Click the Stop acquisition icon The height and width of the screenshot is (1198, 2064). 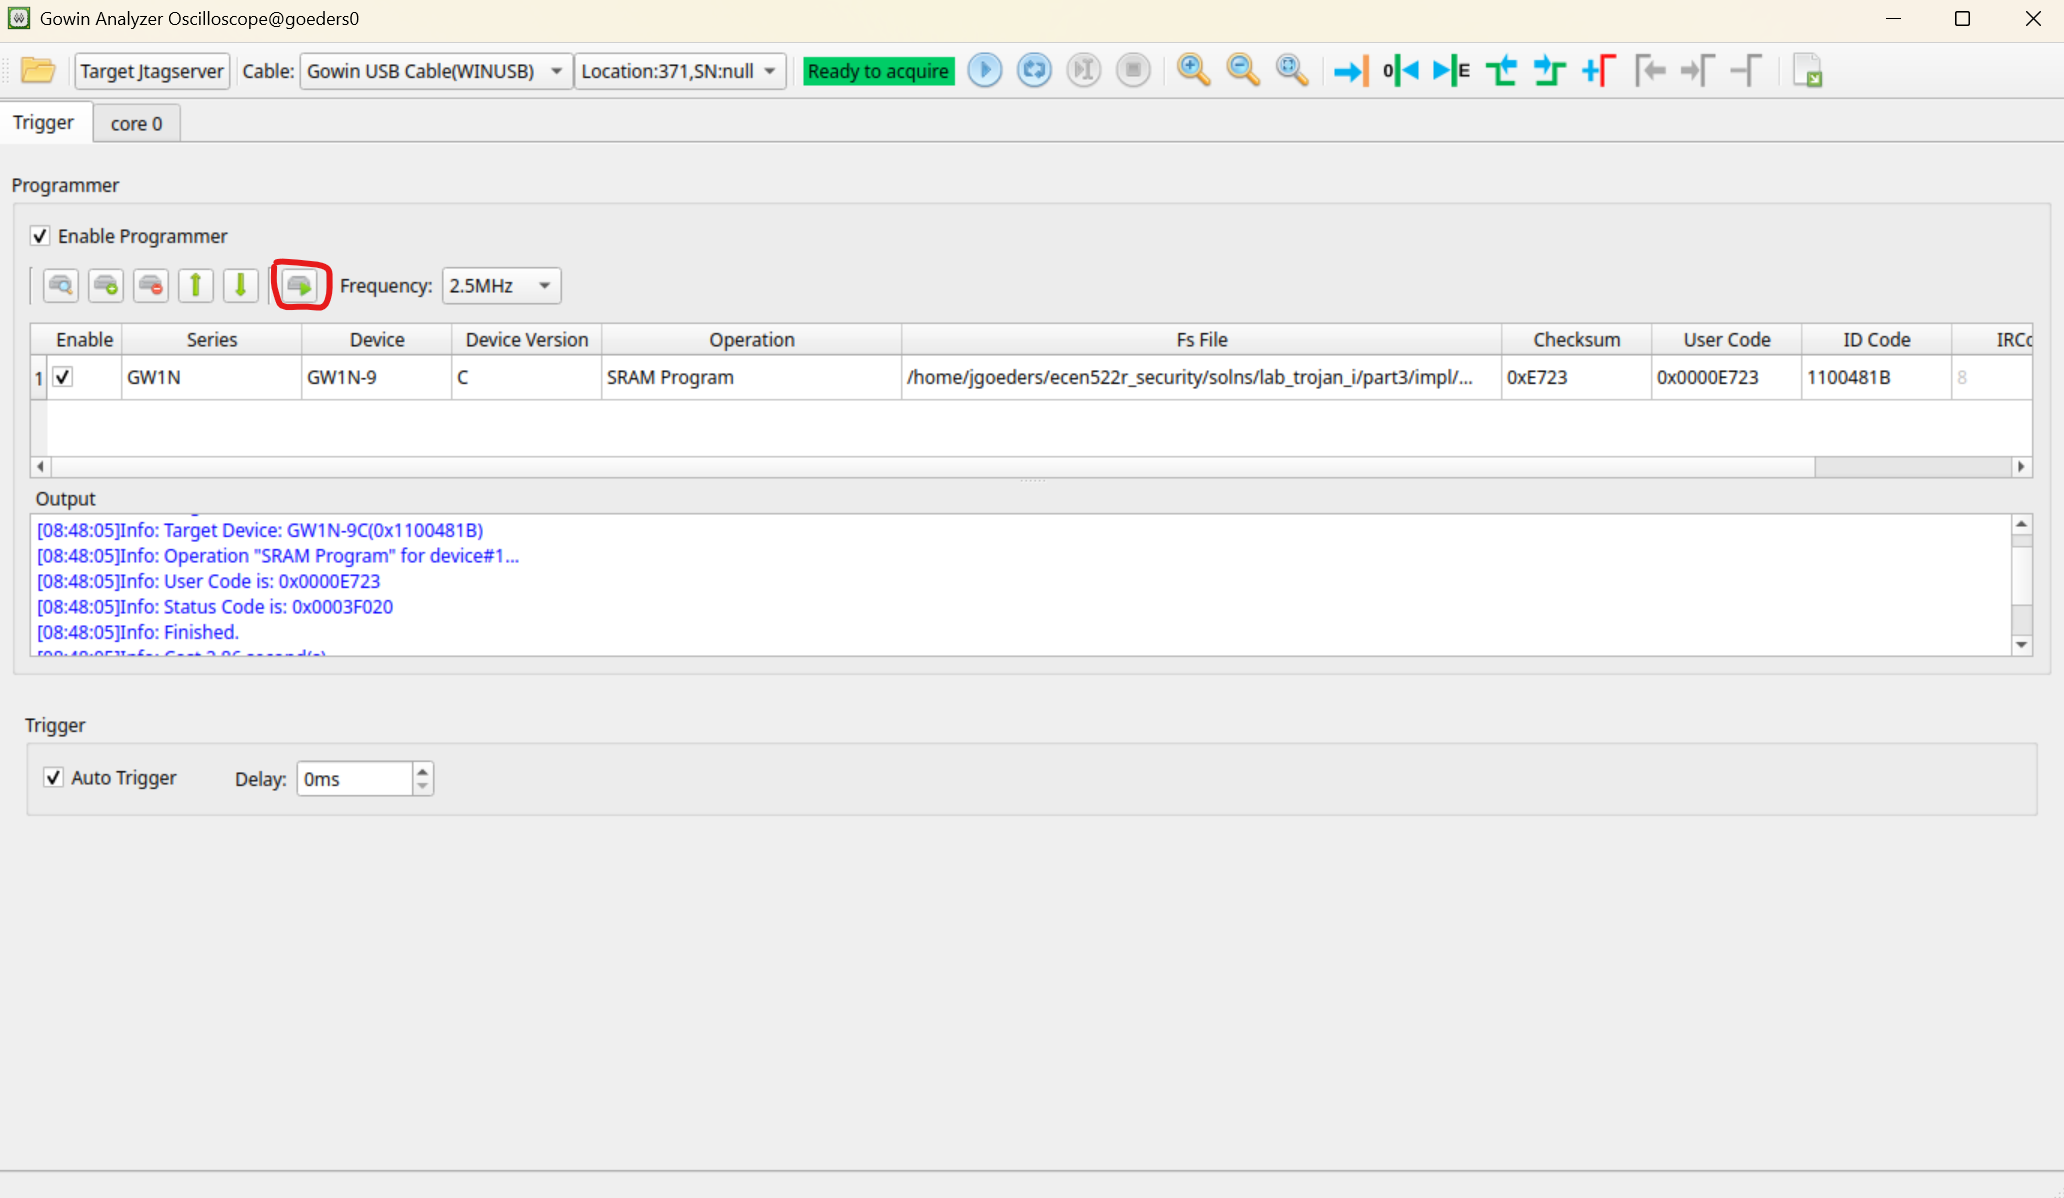click(1133, 70)
